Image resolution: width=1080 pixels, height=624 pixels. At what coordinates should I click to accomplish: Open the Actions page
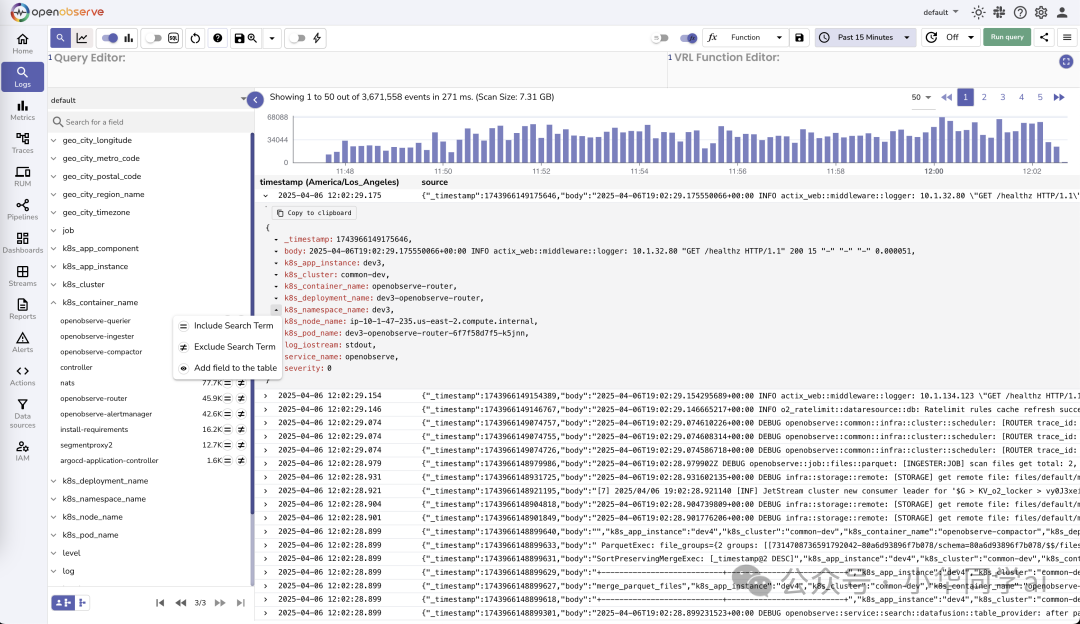click(23, 375)
